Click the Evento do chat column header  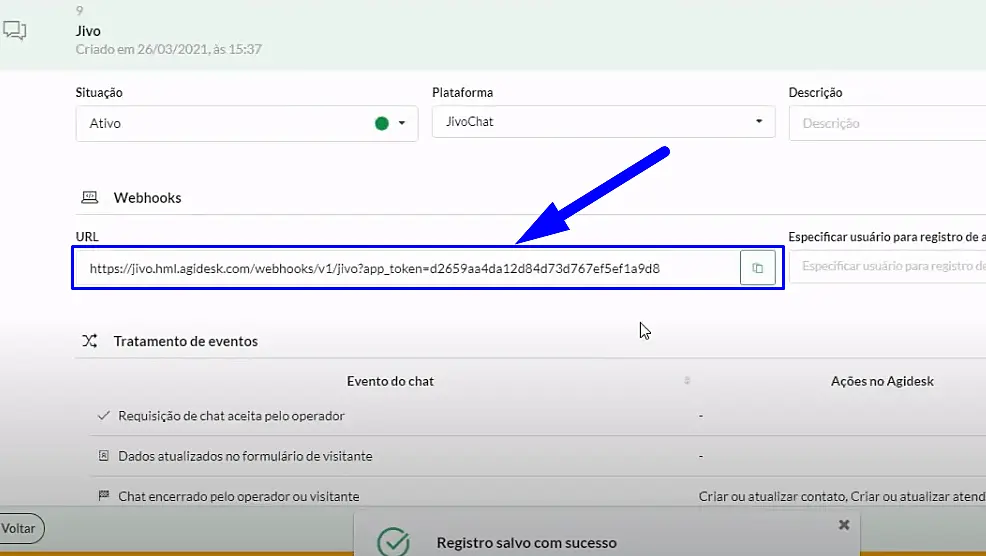[390, 381]
